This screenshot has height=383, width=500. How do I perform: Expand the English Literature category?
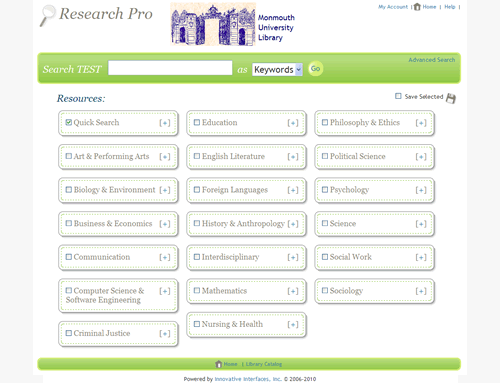click(293, 157)
